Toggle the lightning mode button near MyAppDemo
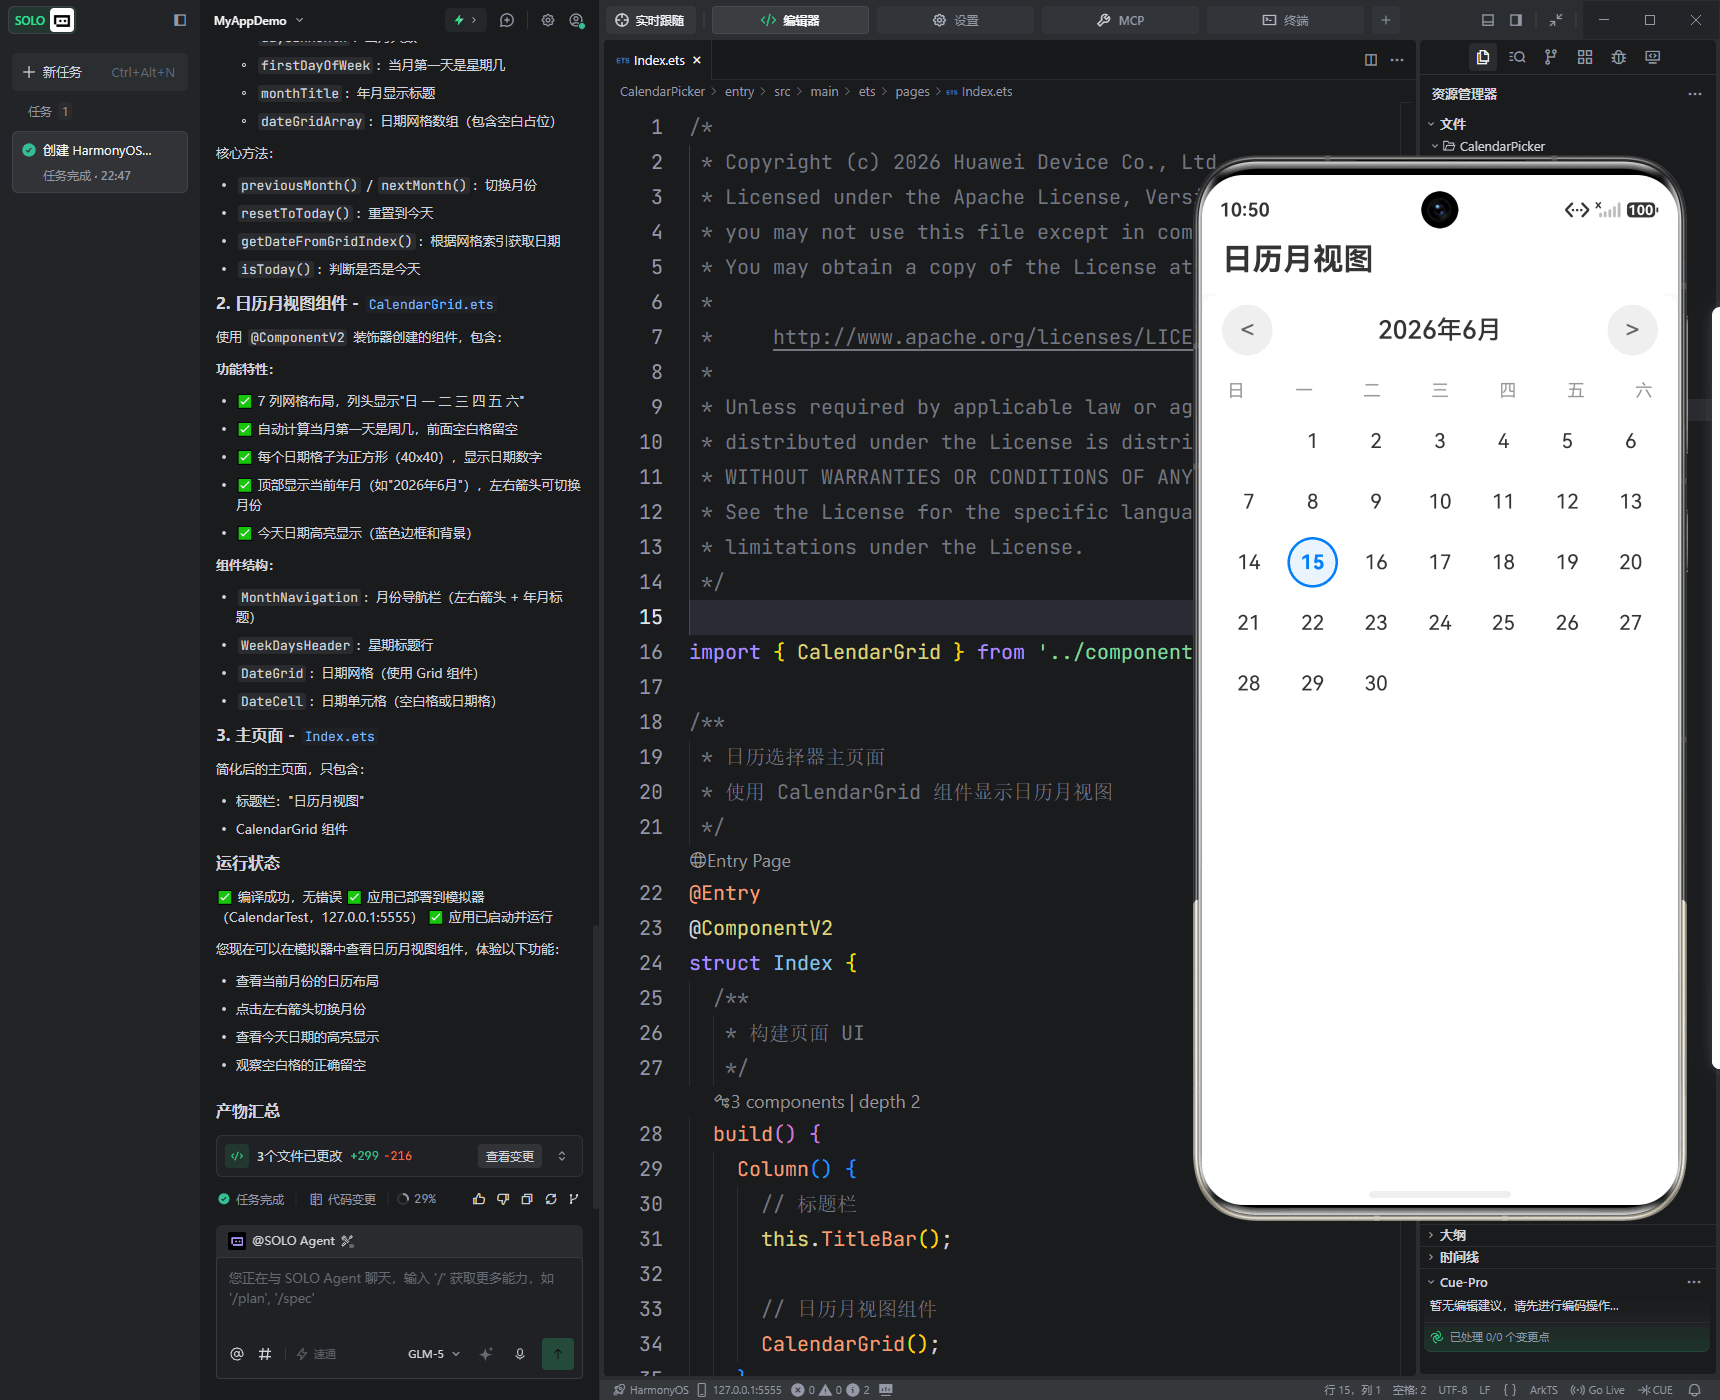 [465, 20]
